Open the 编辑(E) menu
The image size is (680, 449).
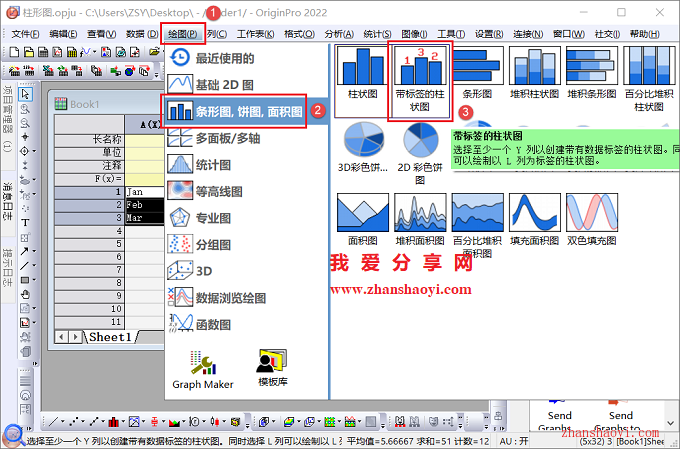click(63, 34)
